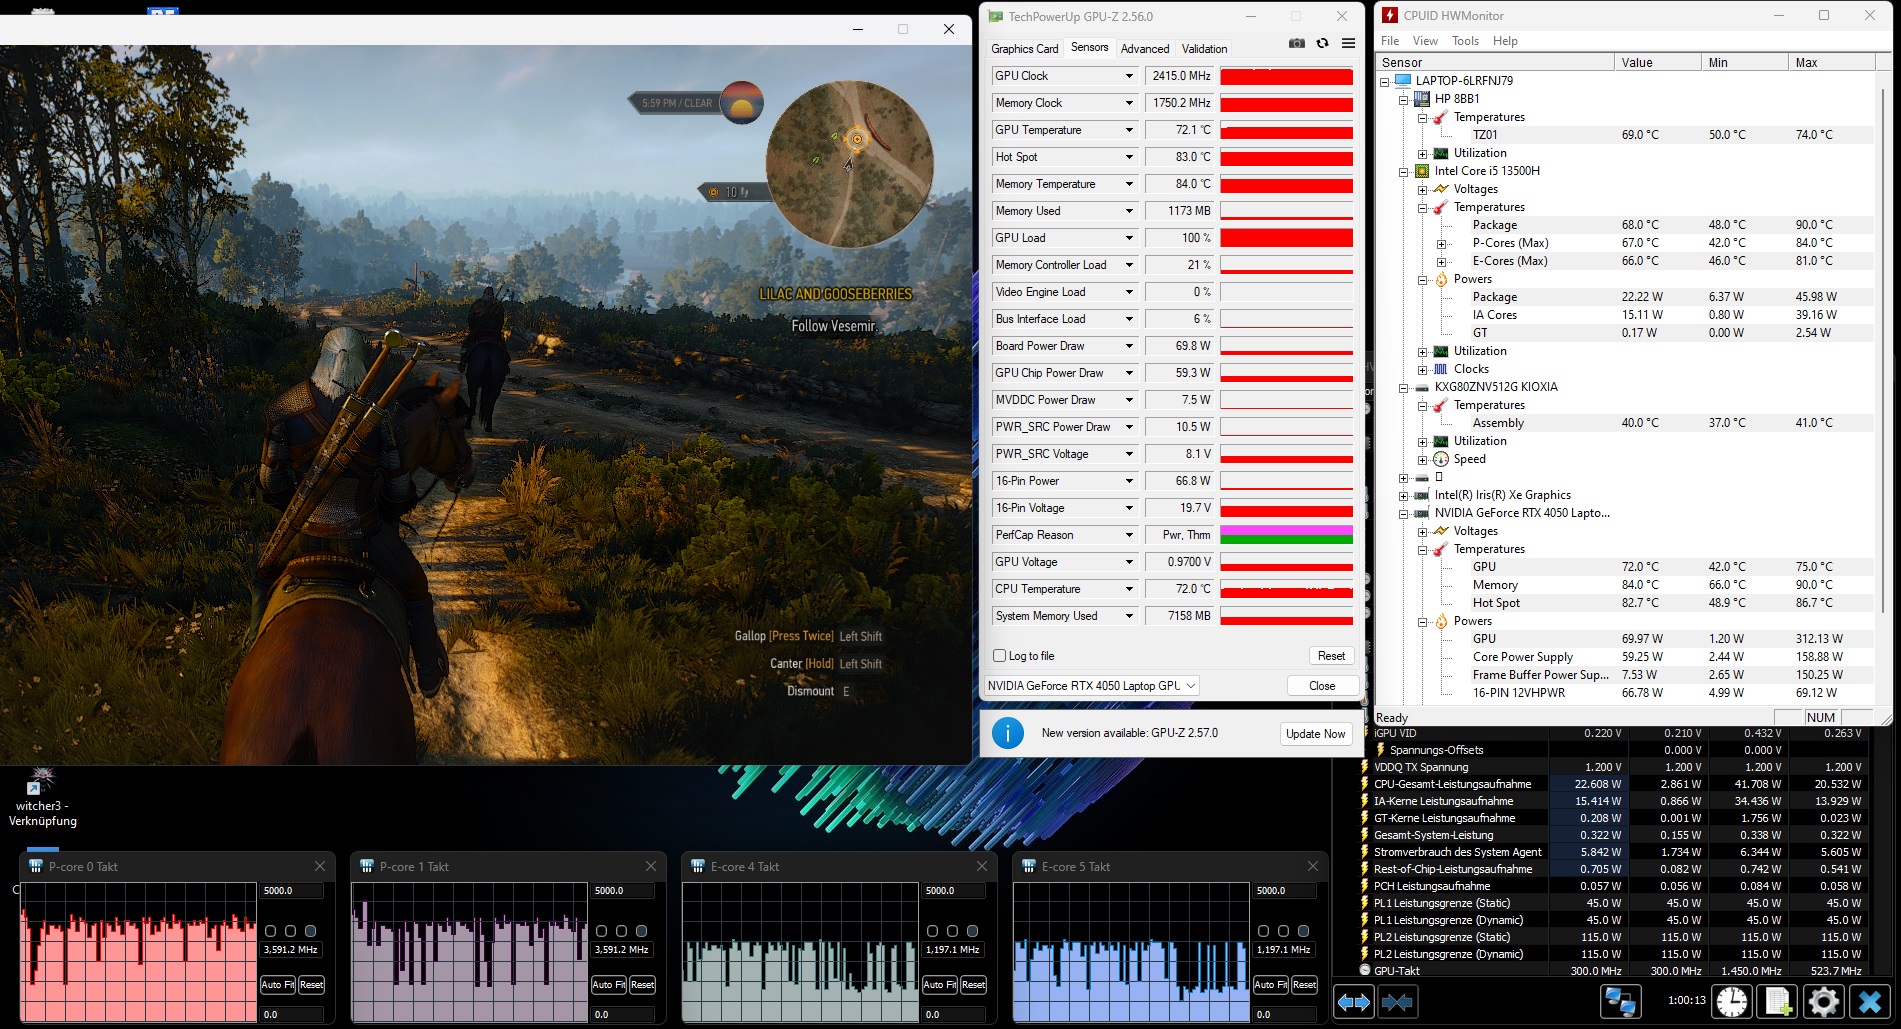Click the GPU Temperature red graph bar

click(x=1286, y=130)
